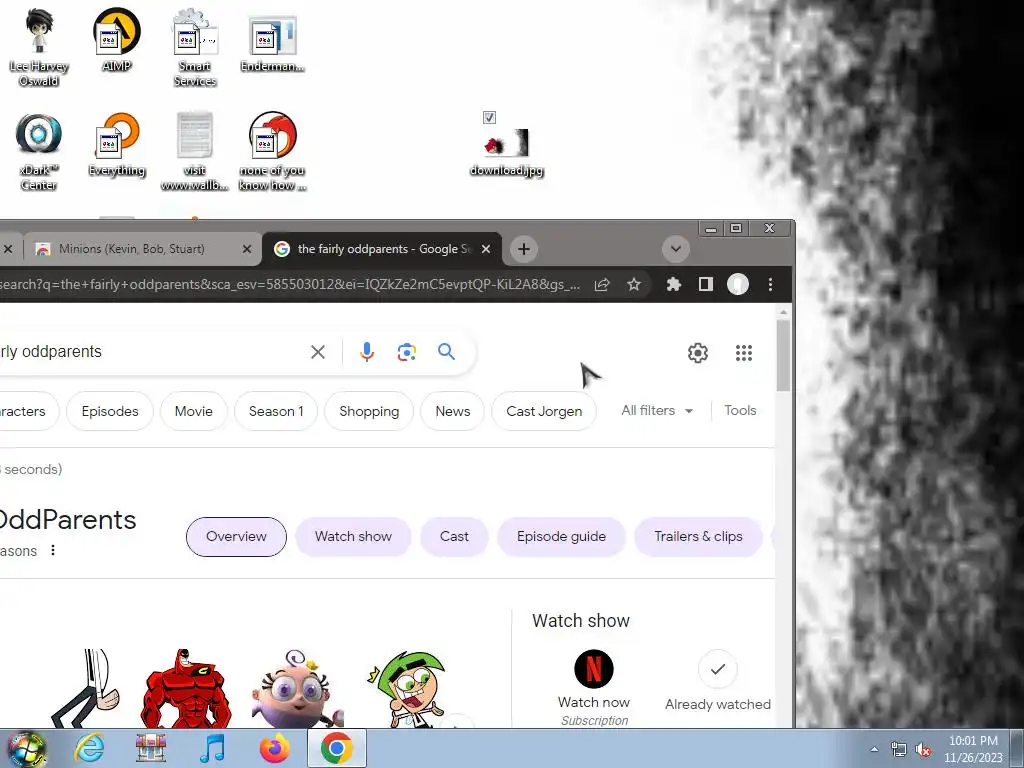Show hidden system tray icons
The height and width of the screenshot is (768, 1024).
point(874,749)
